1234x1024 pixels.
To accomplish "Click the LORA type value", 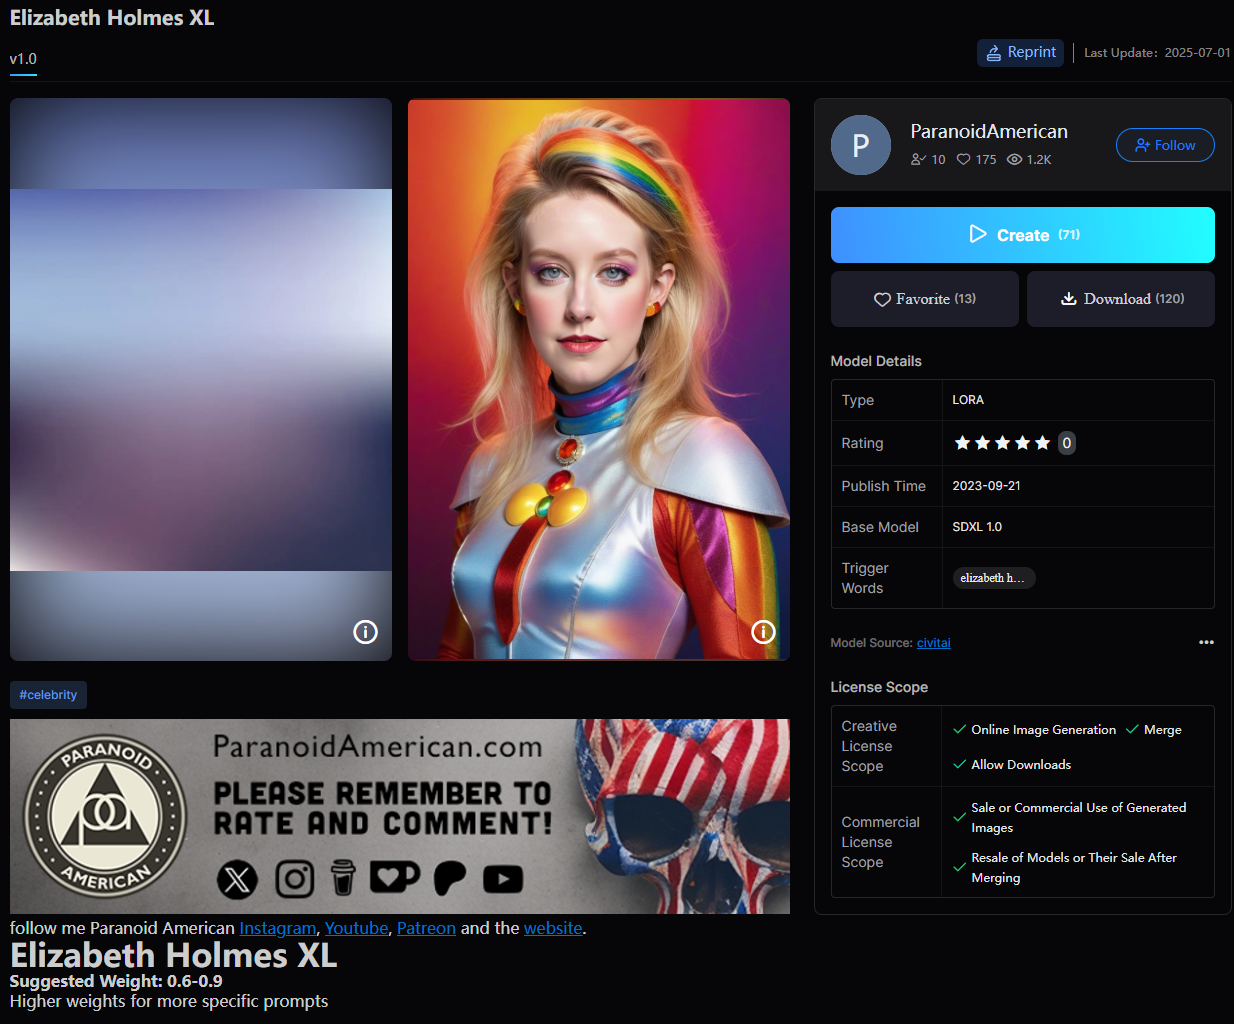I will tap(968, 400).
